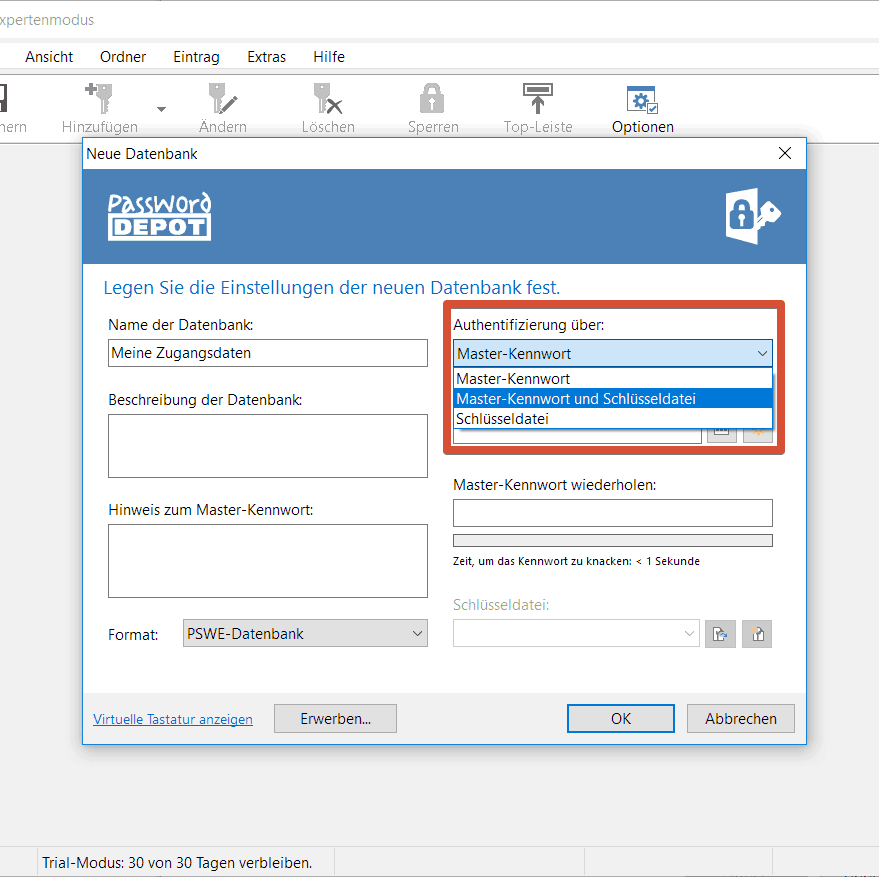Image resolution: width=879 pixels, height=879 pixels.
Task: Click the Beschreibung der Datenbank text area
Action: (x=268, y=446)
